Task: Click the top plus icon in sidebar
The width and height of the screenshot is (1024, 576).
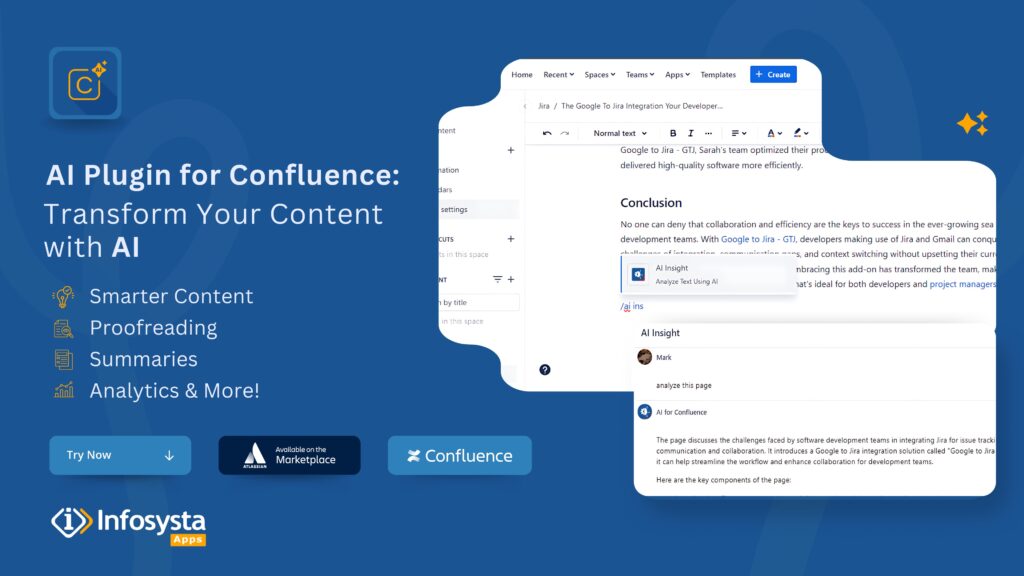Action: click(511, 150)
